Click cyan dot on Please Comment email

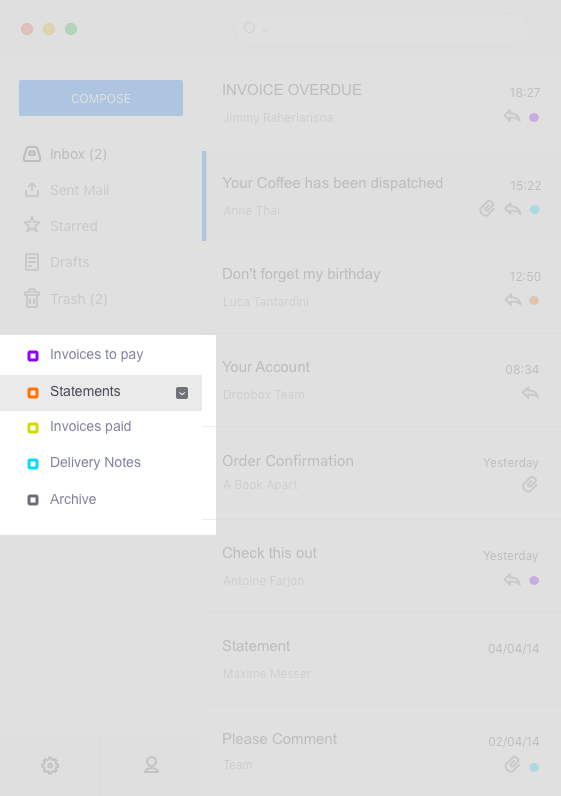pyautogui.click(x=534, y=767)
